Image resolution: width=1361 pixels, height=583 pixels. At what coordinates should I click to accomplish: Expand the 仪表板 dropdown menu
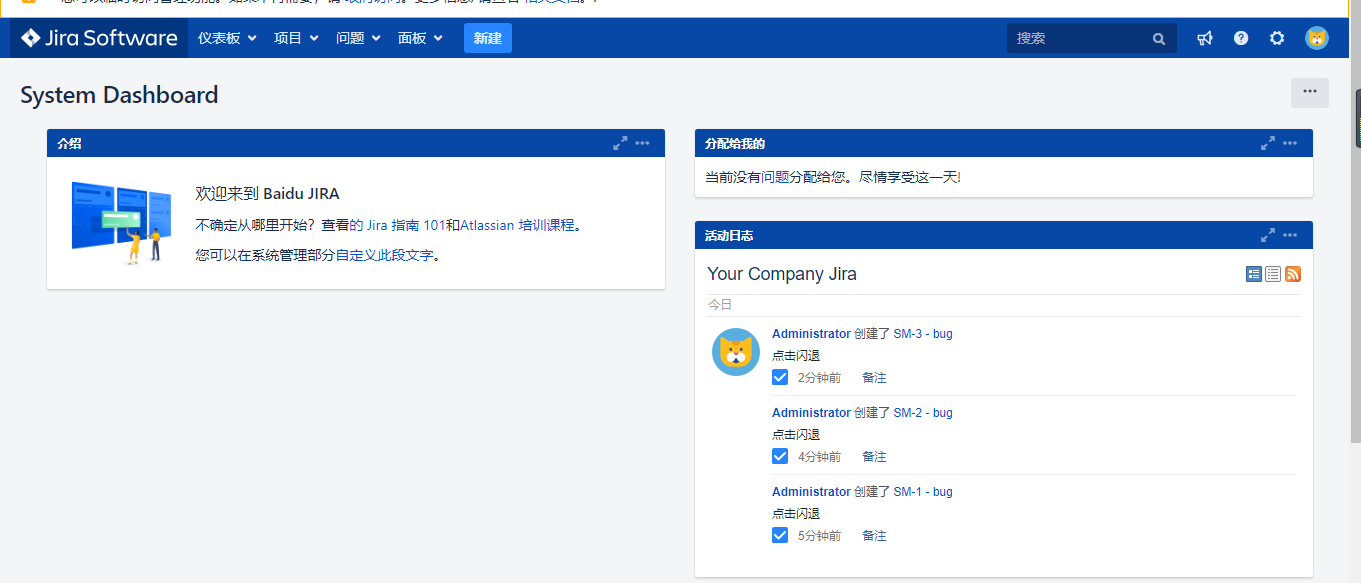pos(227,38)
